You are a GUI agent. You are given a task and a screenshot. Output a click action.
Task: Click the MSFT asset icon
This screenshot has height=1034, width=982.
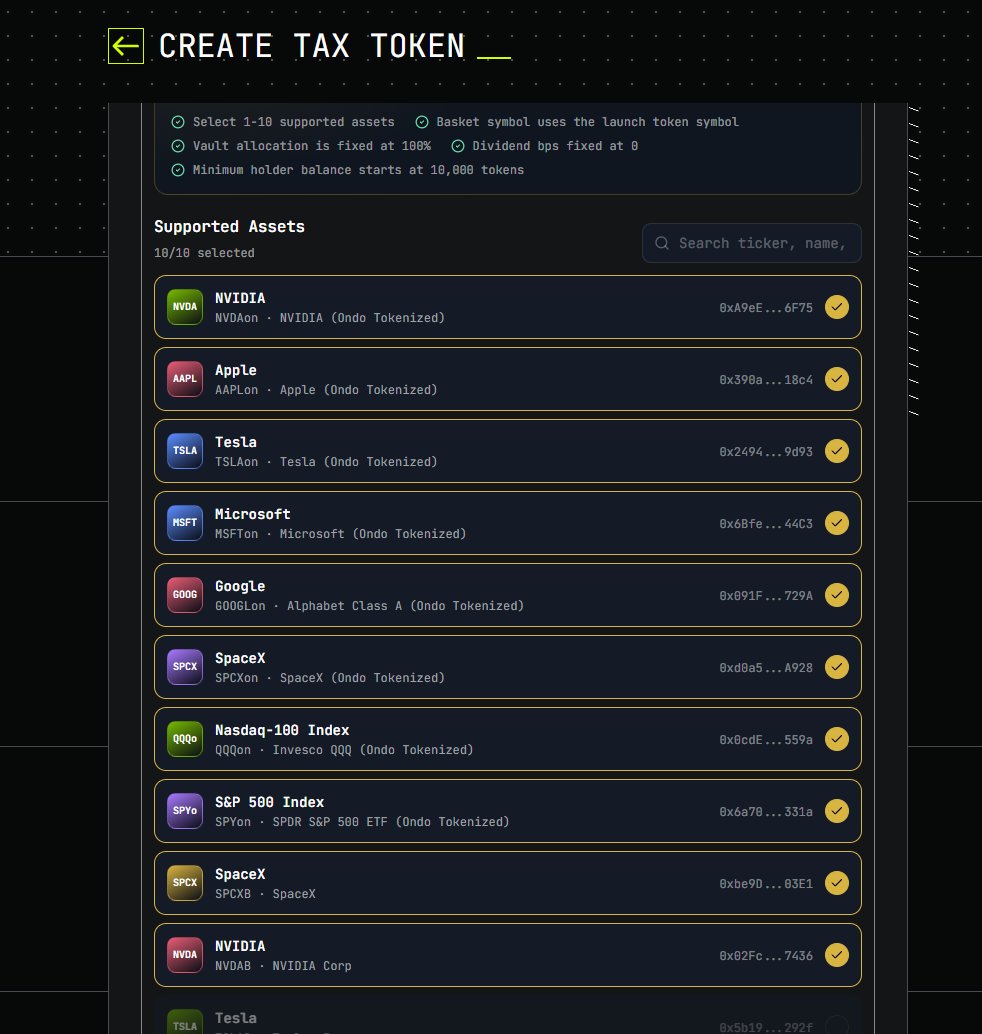185,522
